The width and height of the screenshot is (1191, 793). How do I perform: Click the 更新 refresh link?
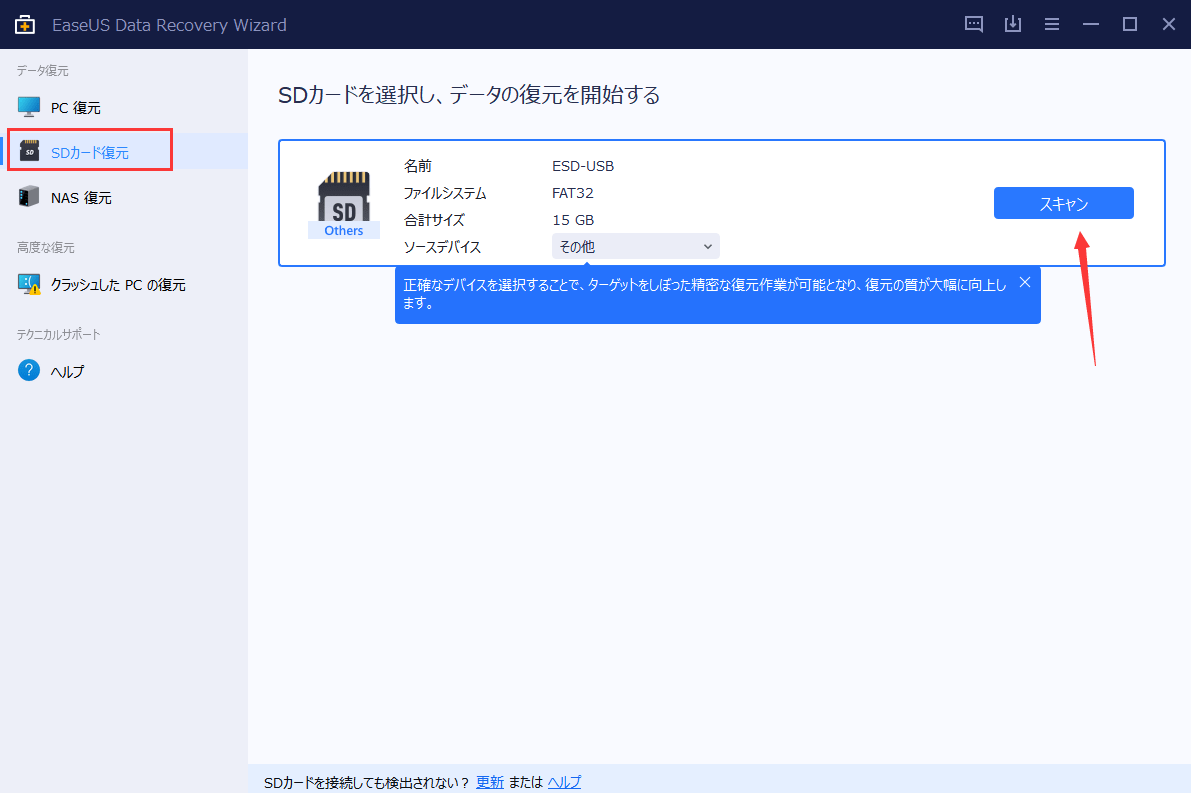tap(490, 781)
